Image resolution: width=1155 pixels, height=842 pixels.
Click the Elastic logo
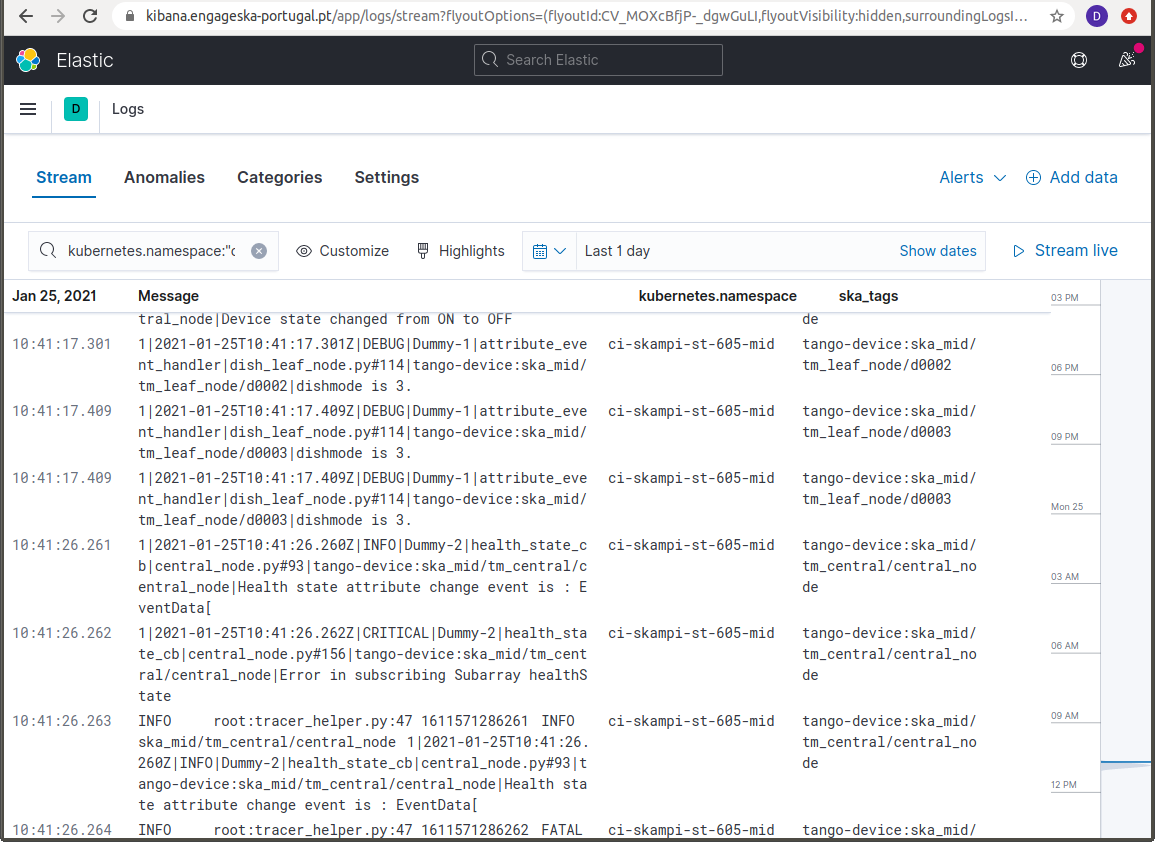click(28, 60)
